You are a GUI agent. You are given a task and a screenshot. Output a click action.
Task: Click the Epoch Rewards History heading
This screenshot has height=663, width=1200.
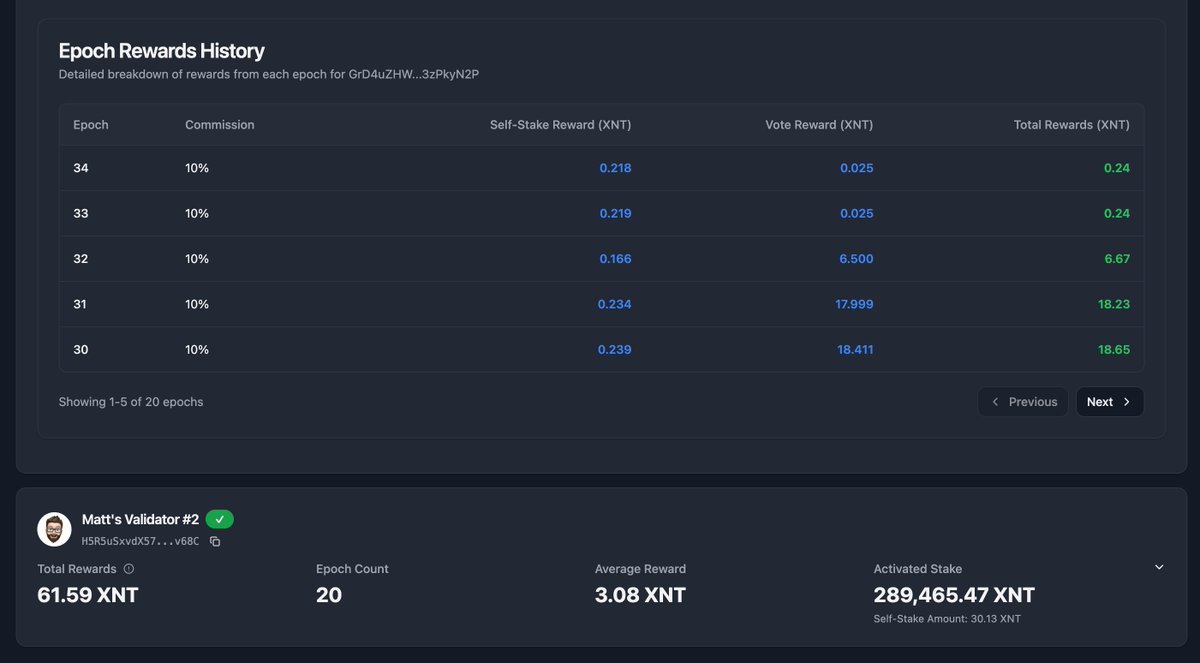pos(162,51)
